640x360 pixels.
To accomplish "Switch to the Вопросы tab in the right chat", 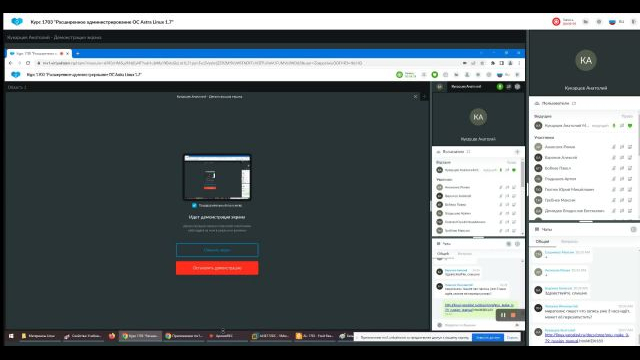I will coord(569,241).
